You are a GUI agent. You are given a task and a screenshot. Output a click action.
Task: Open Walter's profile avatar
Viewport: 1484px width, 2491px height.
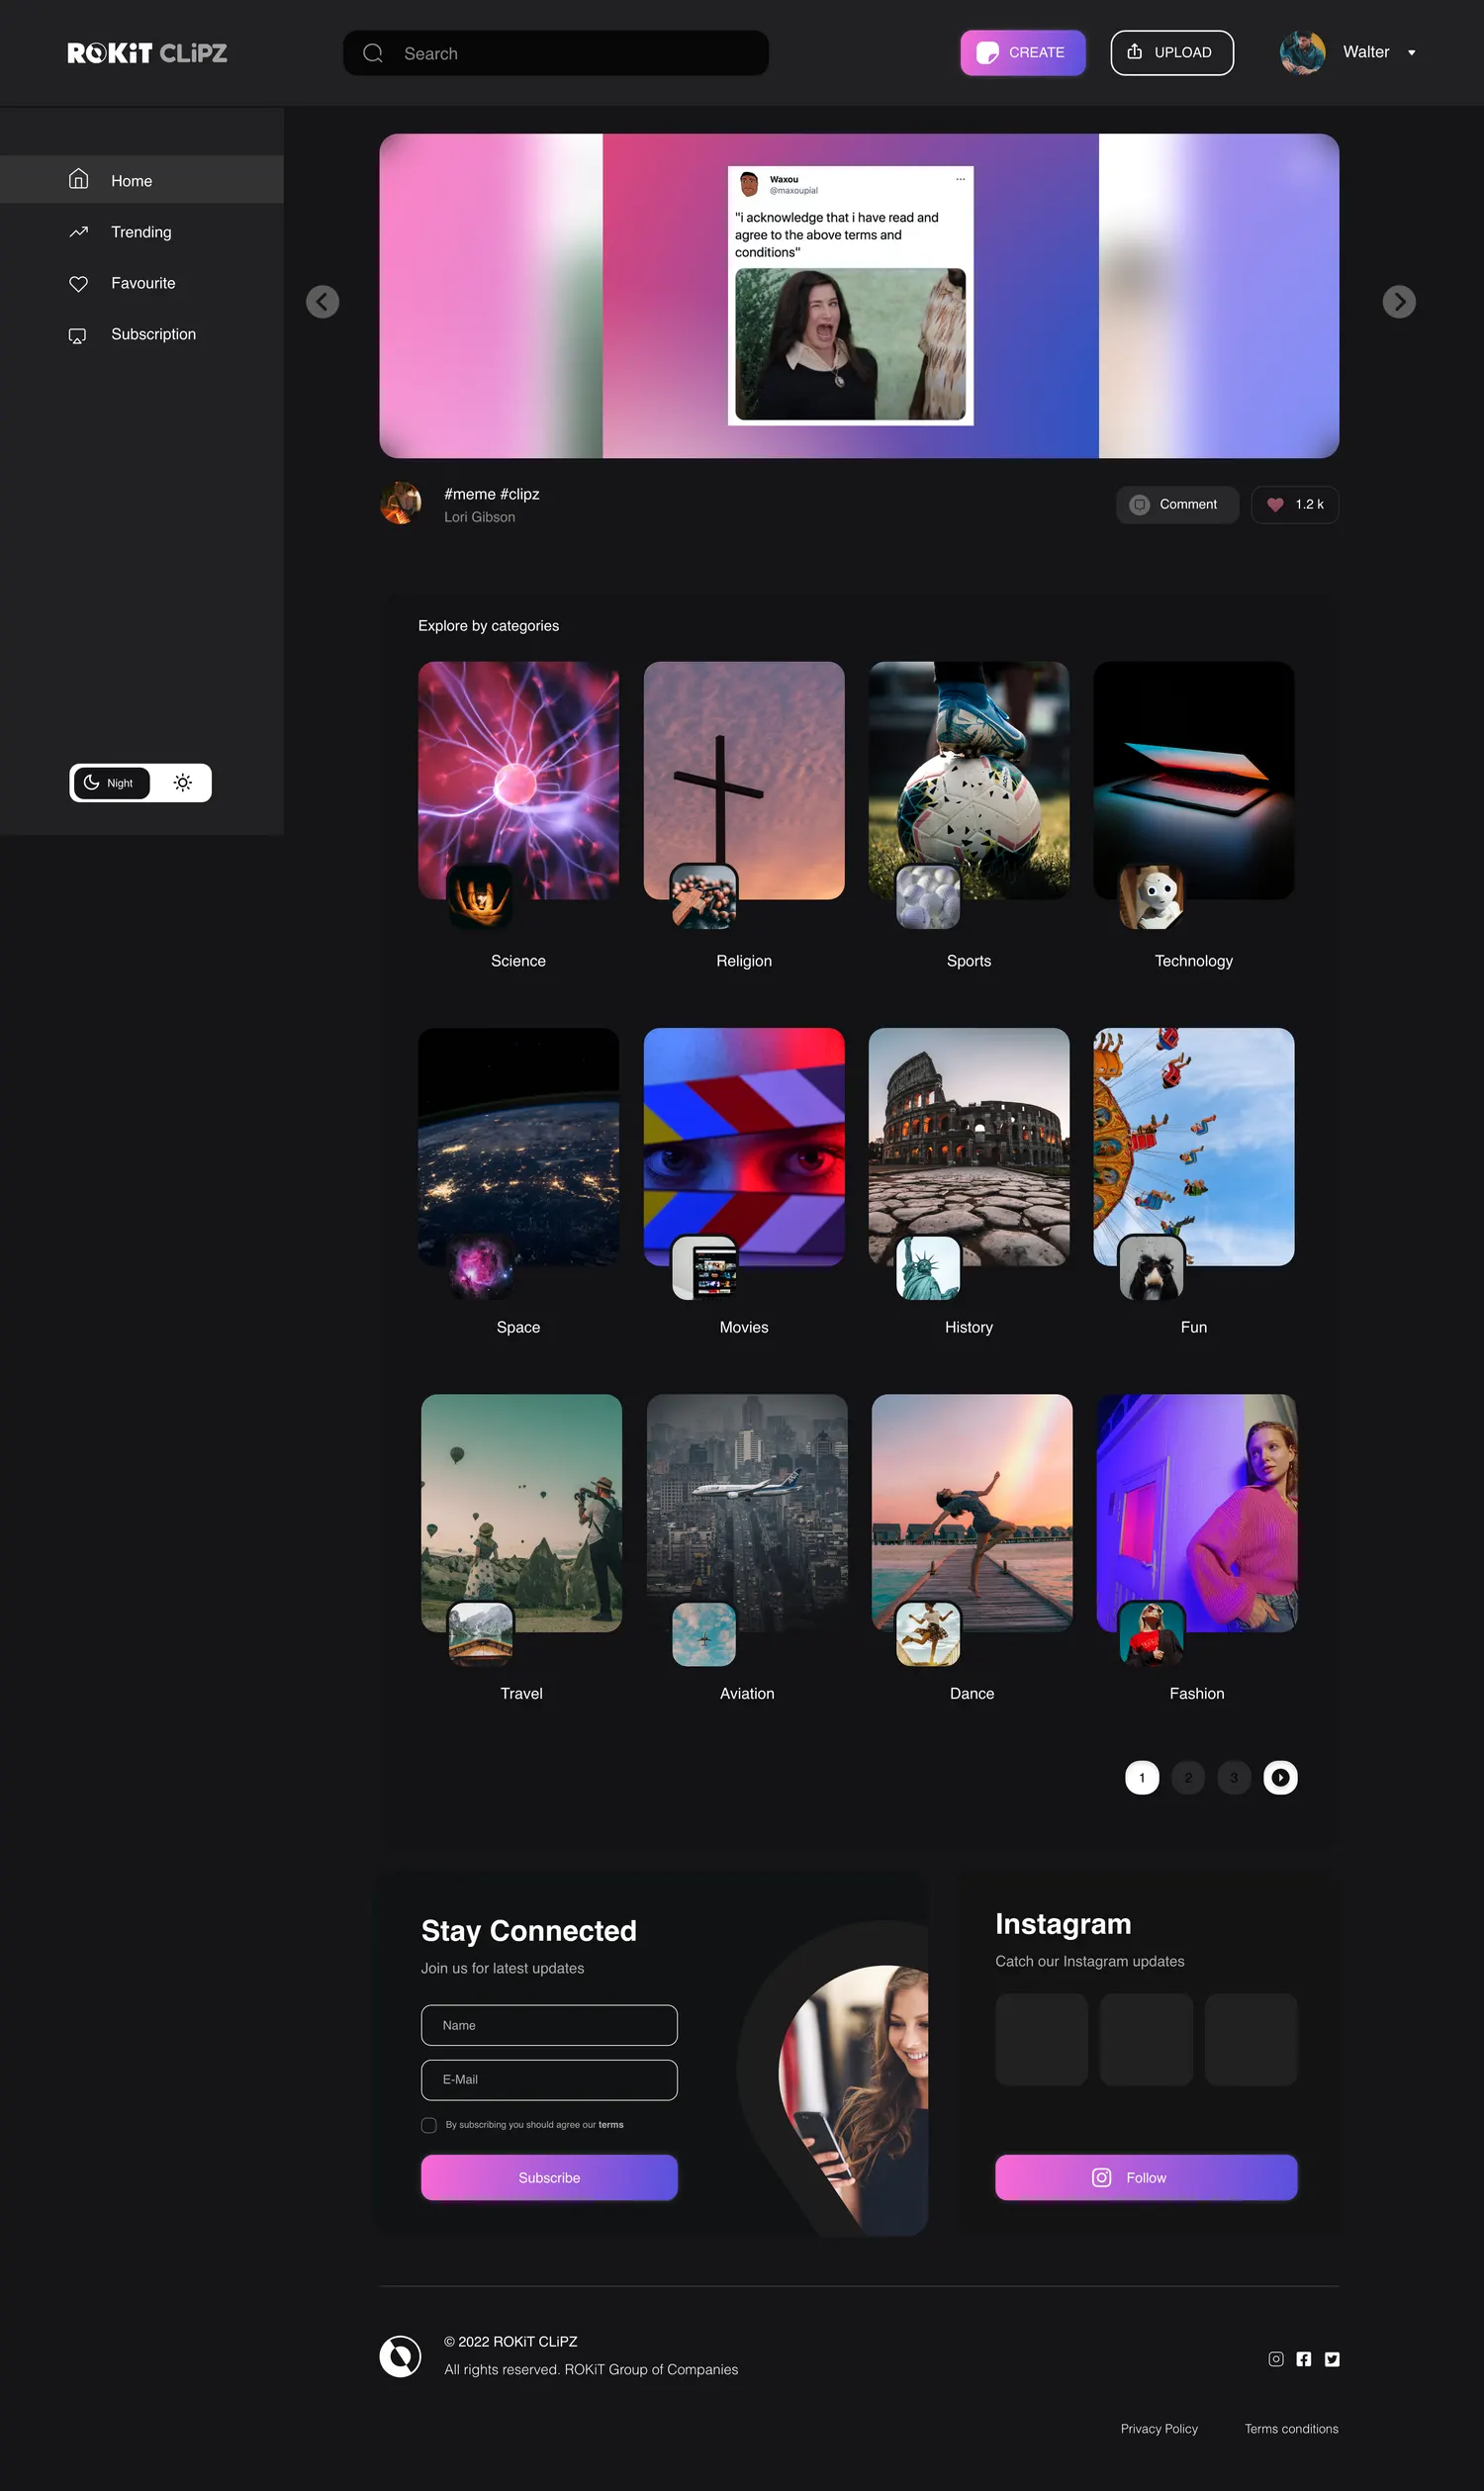coord(1302,53)
